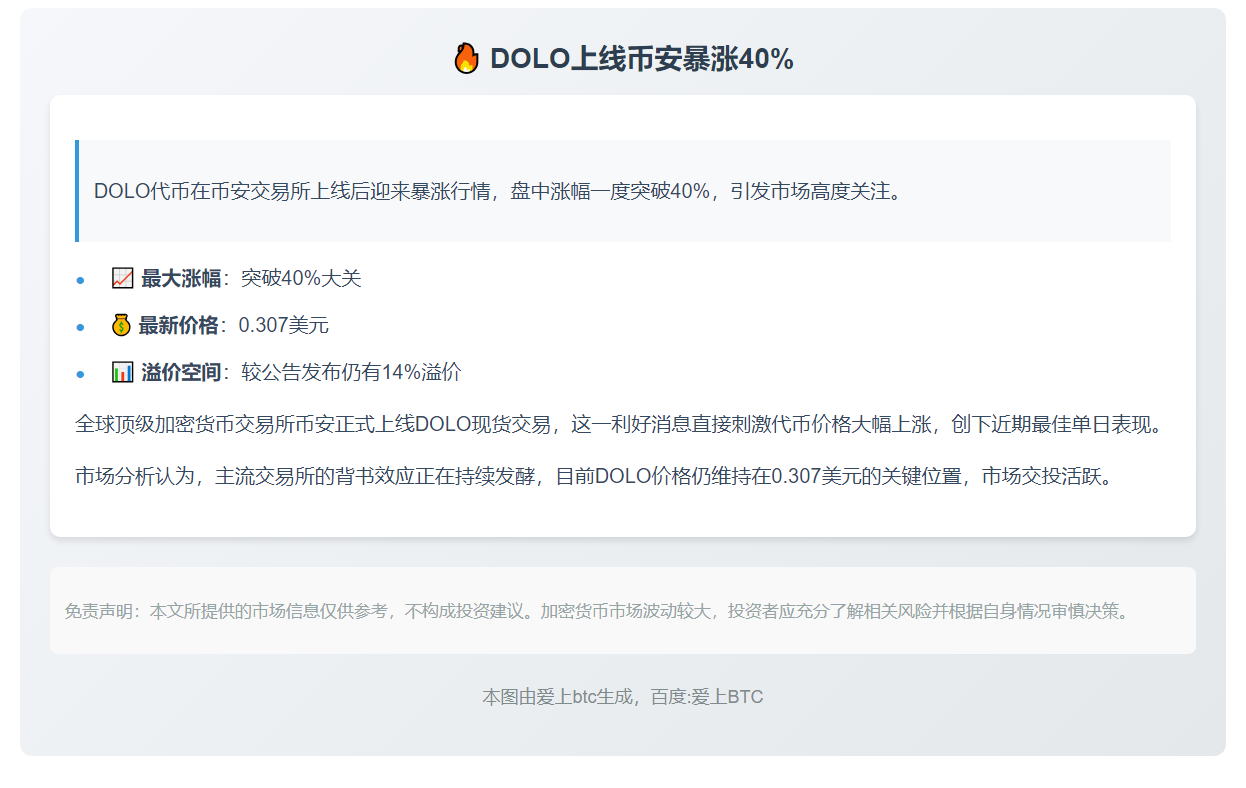
Task: Click the fire emoji in the title
Action: tap(466, 59)
